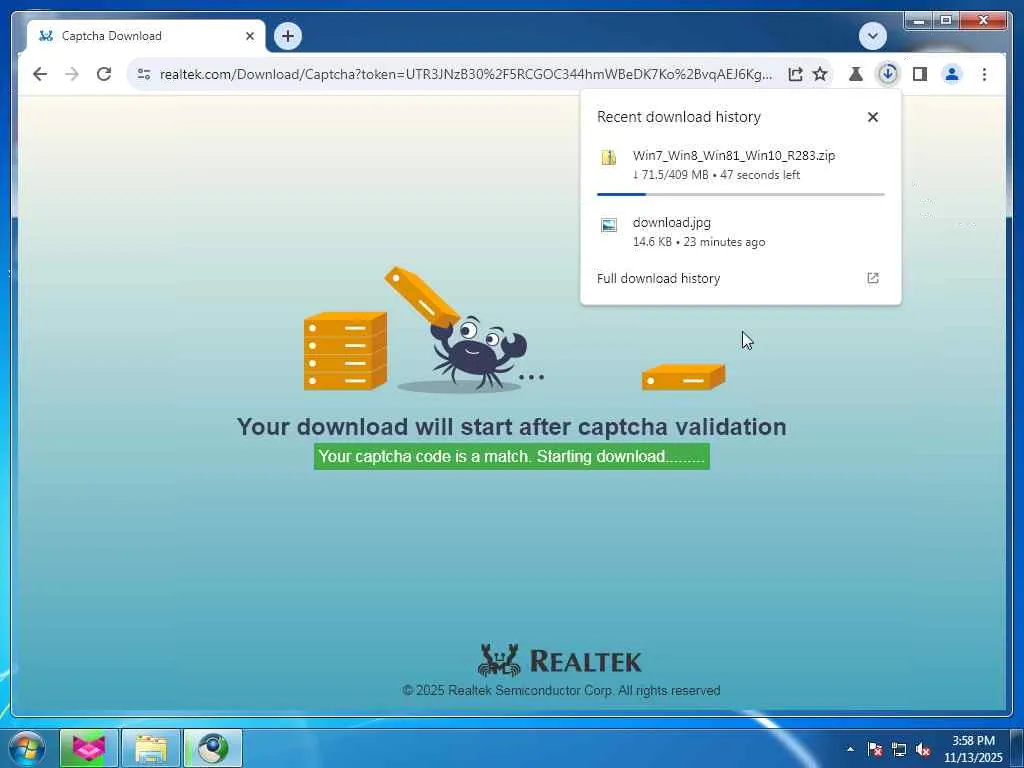Expand the tab search dropdown
Image resolution: width=1024 pixels, height=768 pixels.
(x=872, y=36)
